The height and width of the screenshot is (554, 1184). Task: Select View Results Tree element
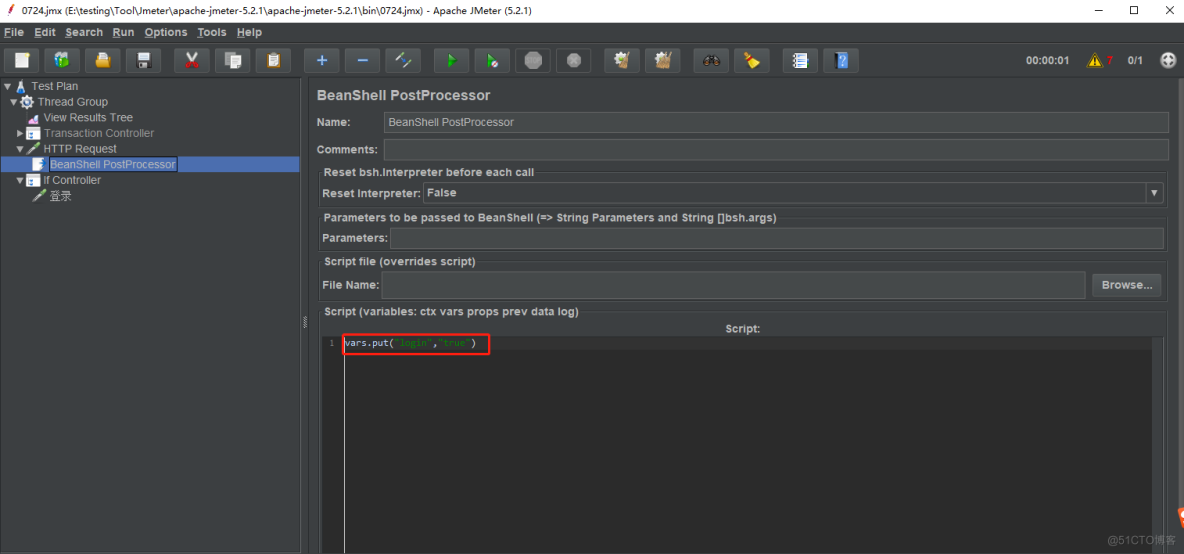click(88, 118)
